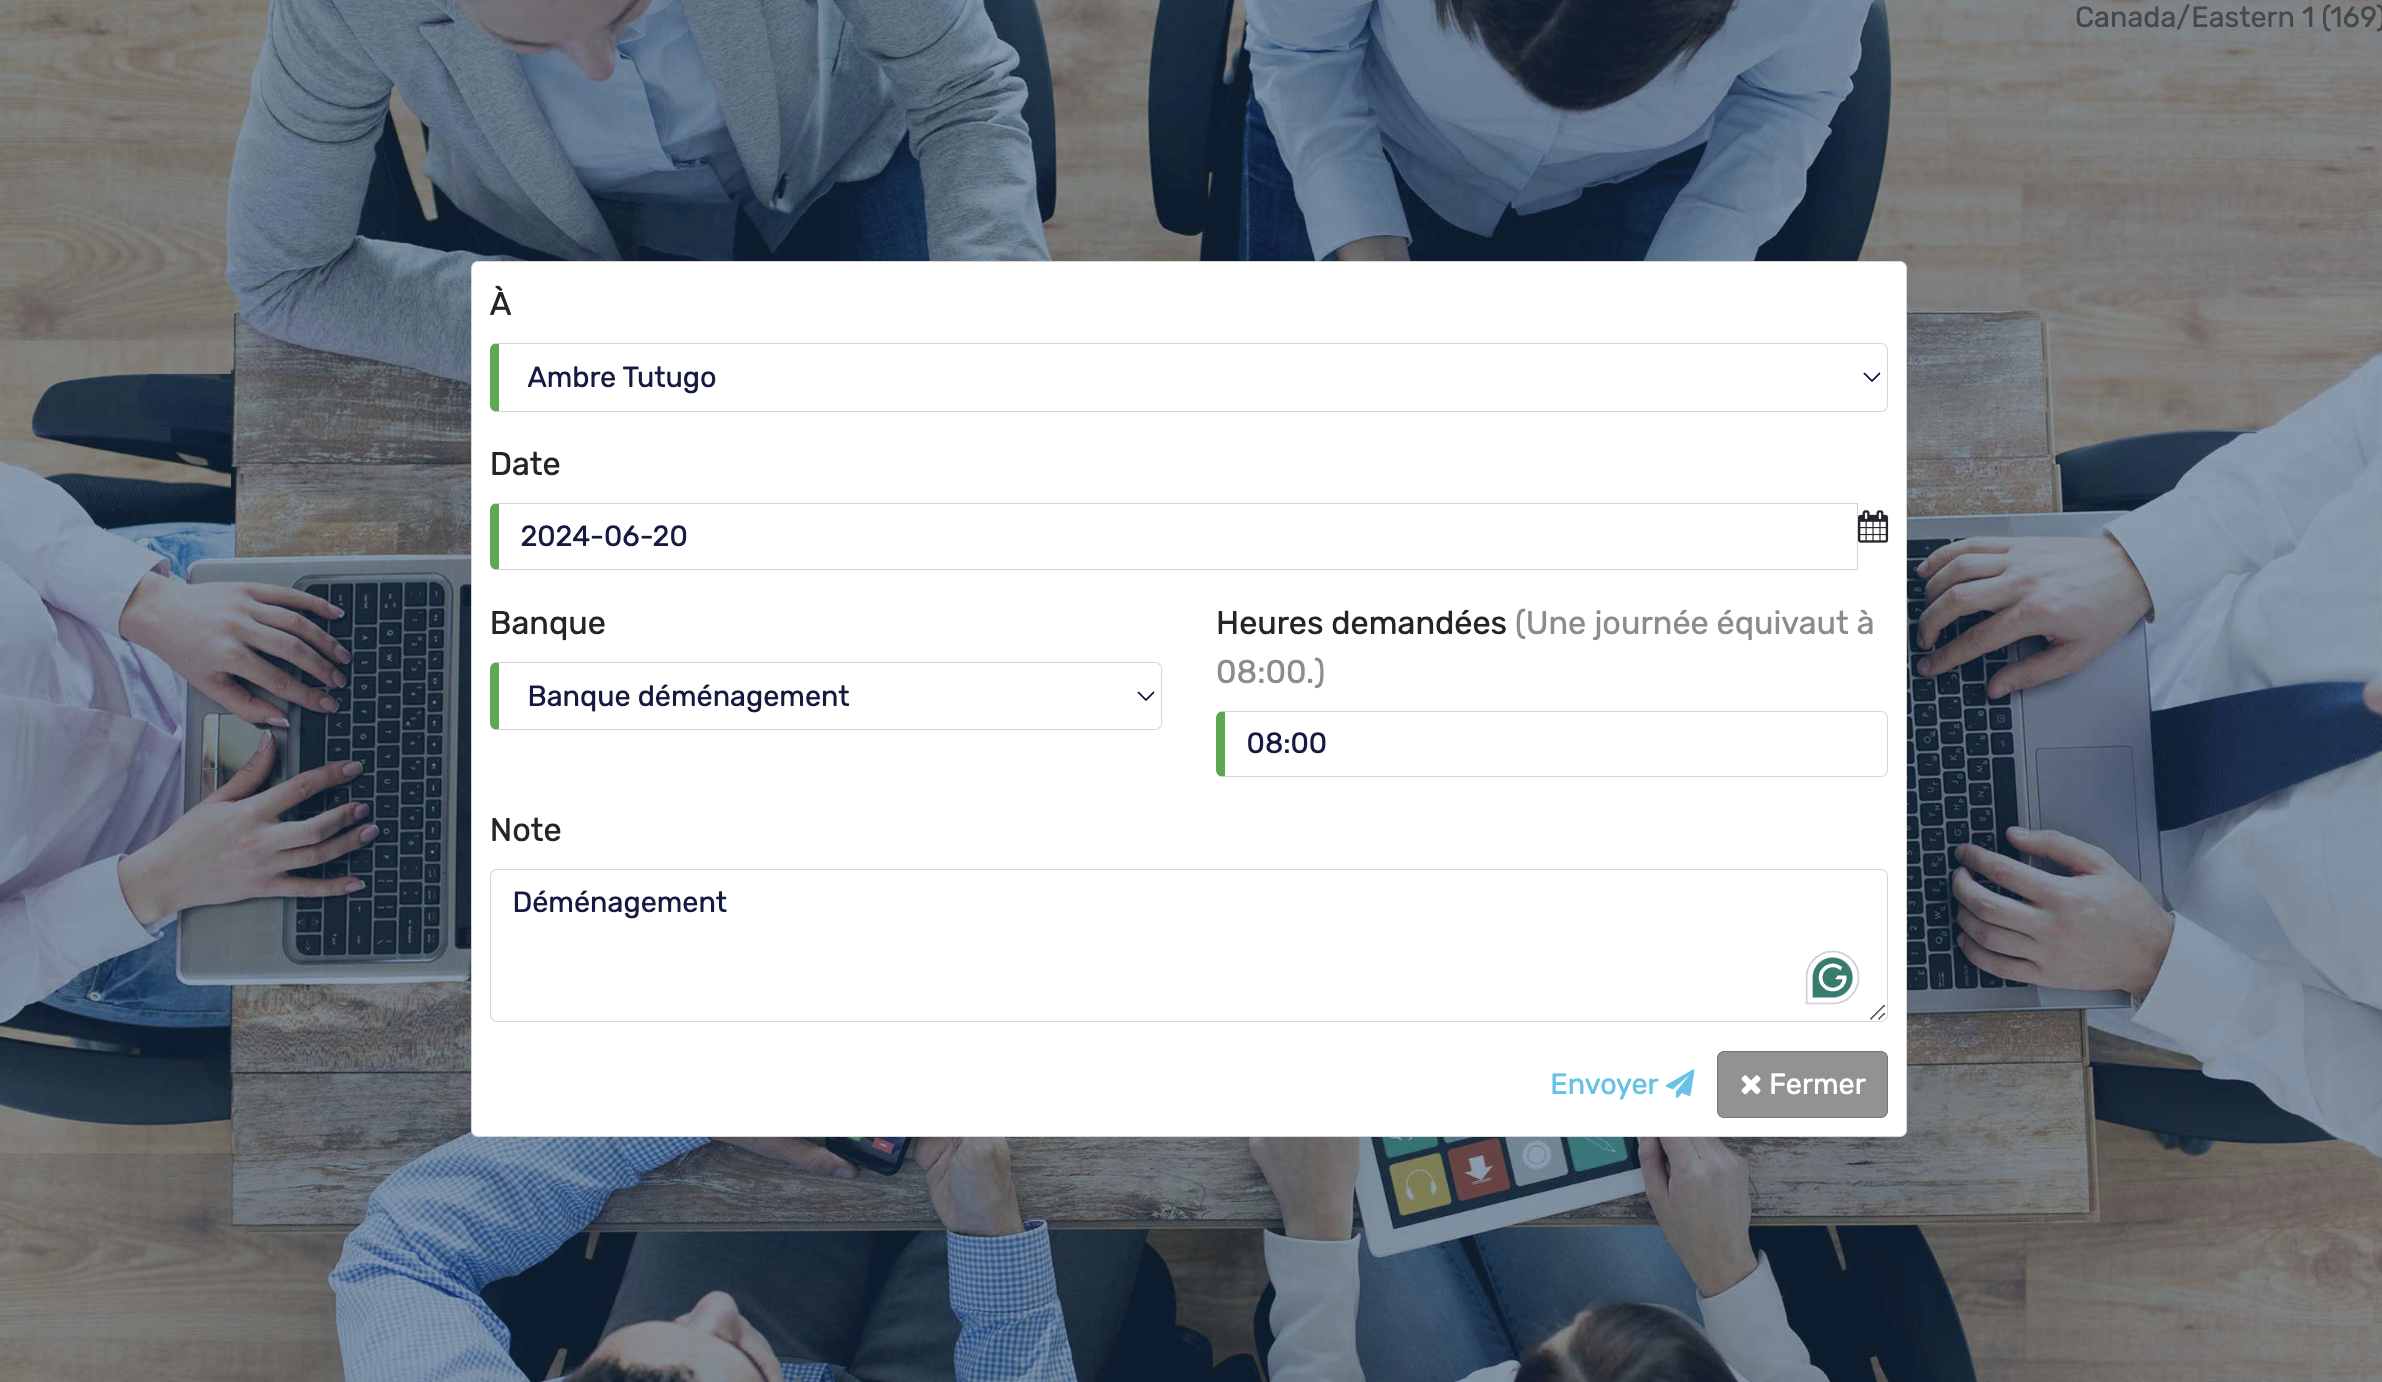Click the "Banque" field label
This screenshot has width=2382, height=1382.
547,623
